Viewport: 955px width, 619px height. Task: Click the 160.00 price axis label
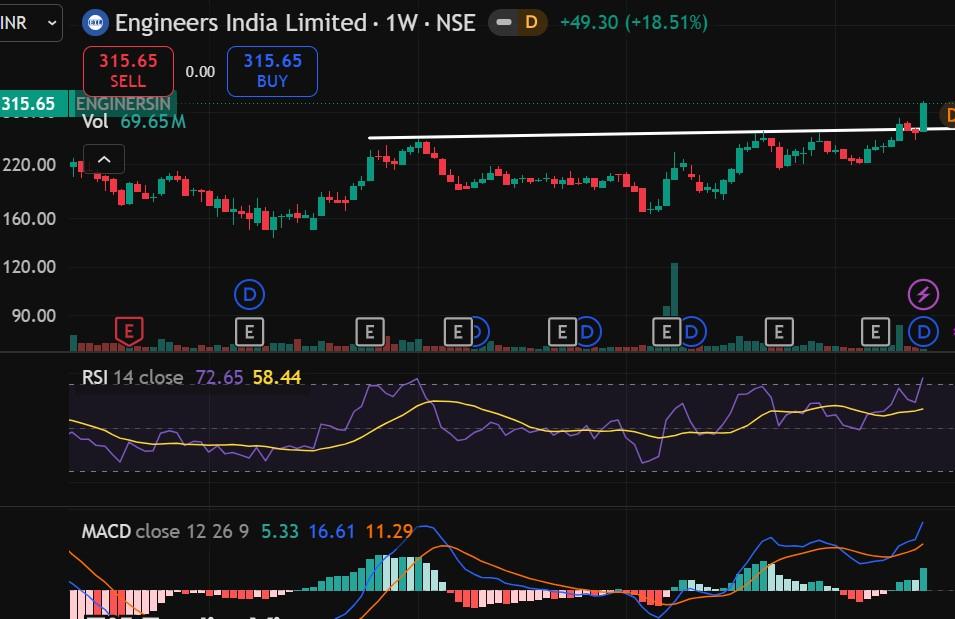tap(29, 219)
